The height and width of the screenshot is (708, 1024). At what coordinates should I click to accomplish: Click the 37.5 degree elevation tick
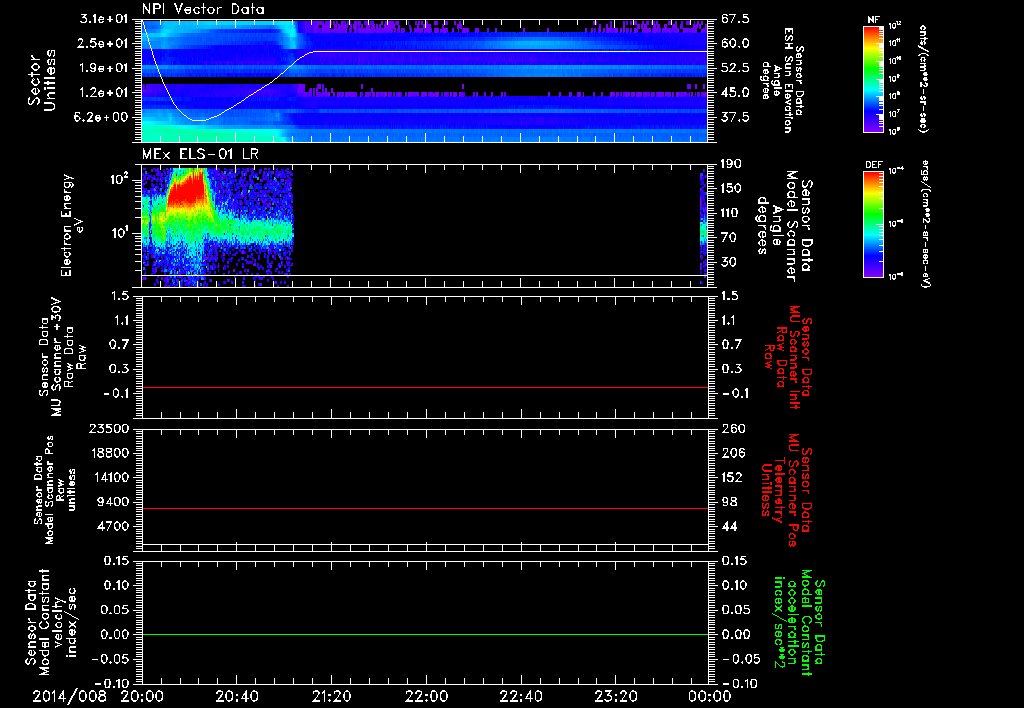[735, 118]
